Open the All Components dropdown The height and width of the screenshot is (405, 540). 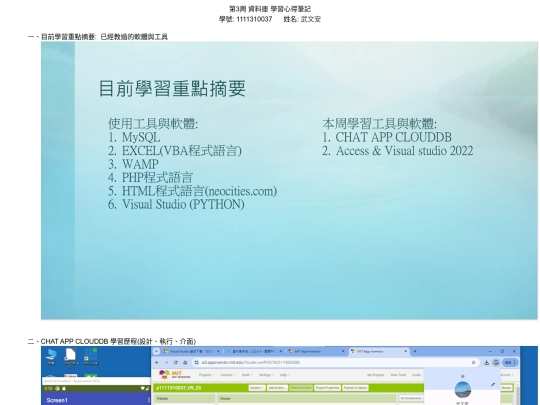[x=411, y=398]
